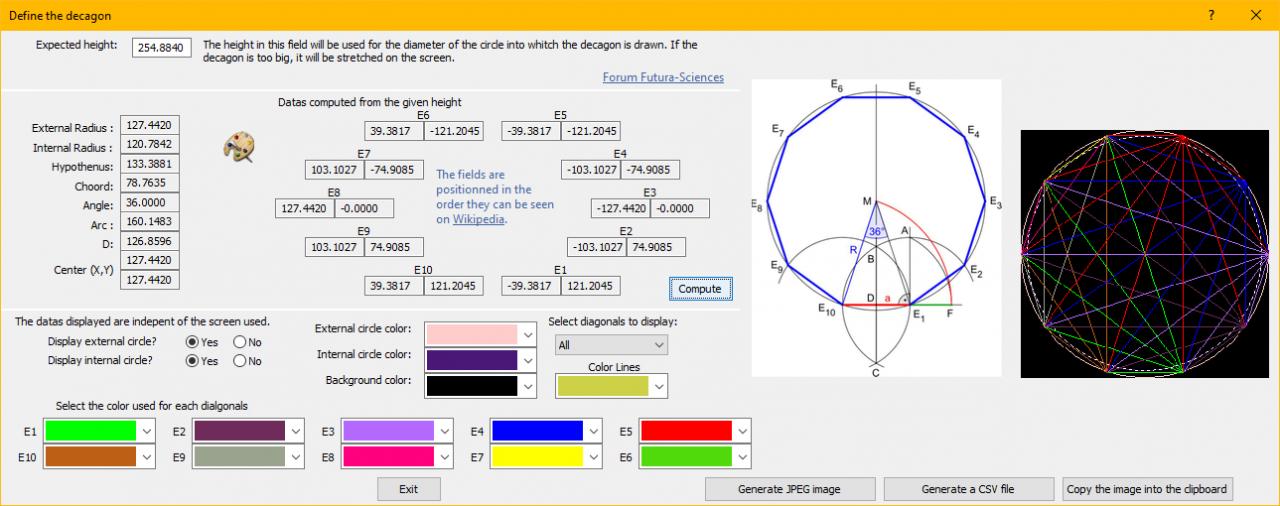The width and height of the screenshot is (1280, 506).
Task: Click Copy the image into the clipboard
Action: 1147,489
